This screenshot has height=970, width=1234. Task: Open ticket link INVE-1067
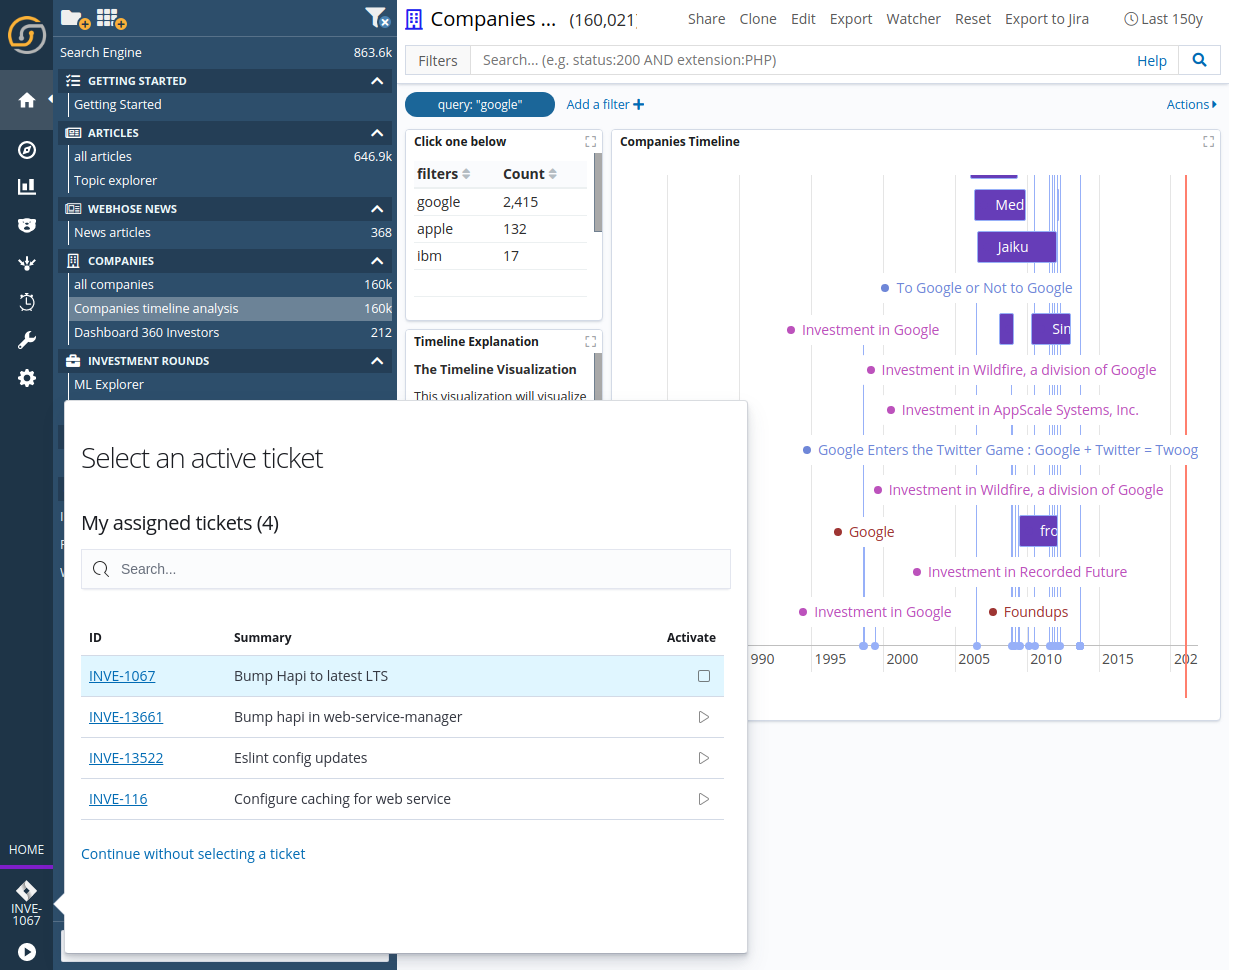[x=122, y=676]
